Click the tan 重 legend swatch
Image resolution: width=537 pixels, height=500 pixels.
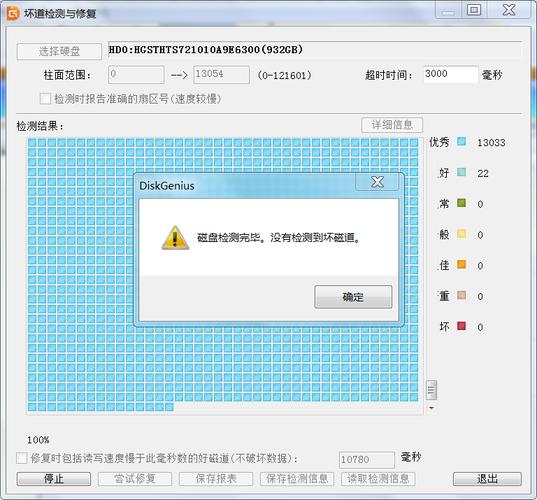click(461, 295)
